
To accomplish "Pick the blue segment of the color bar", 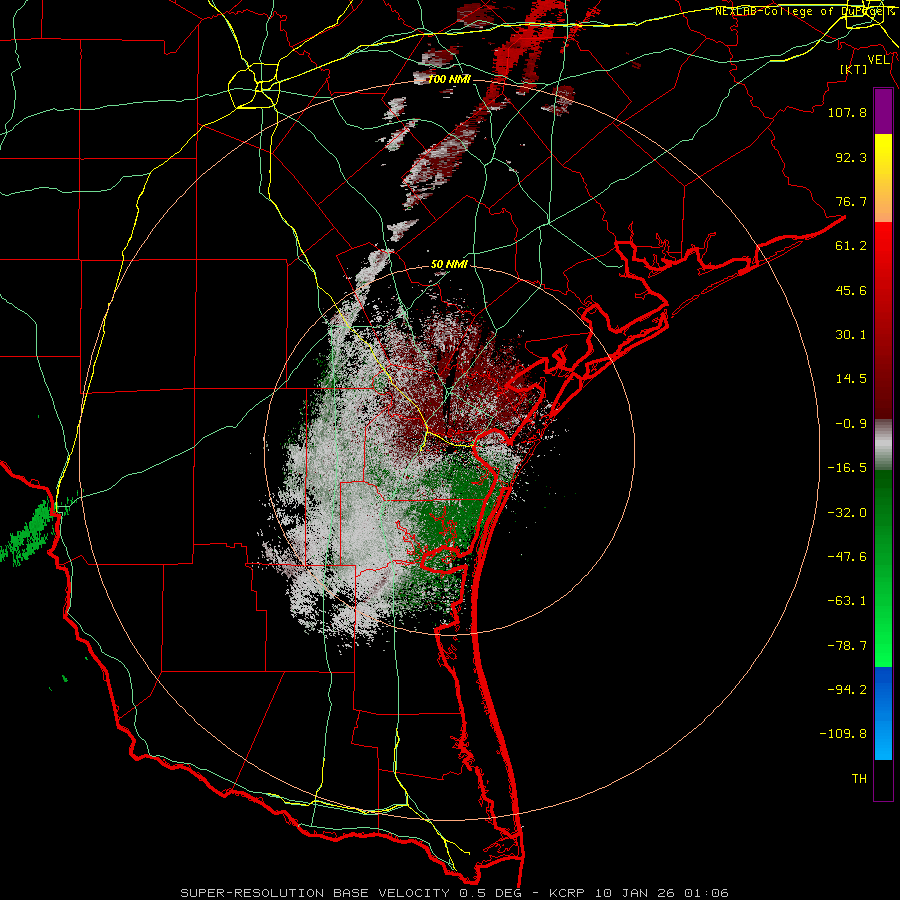I will (x=883, y=713).
